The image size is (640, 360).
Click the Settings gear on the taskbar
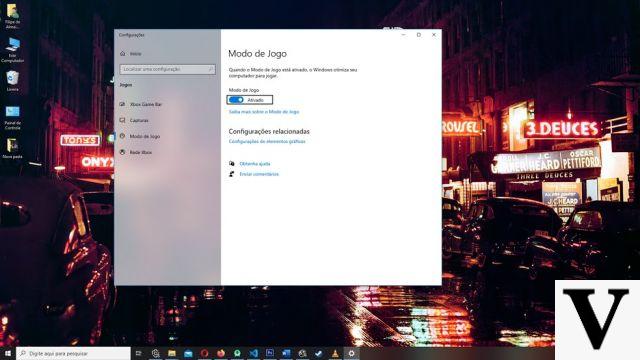(351, 353)
